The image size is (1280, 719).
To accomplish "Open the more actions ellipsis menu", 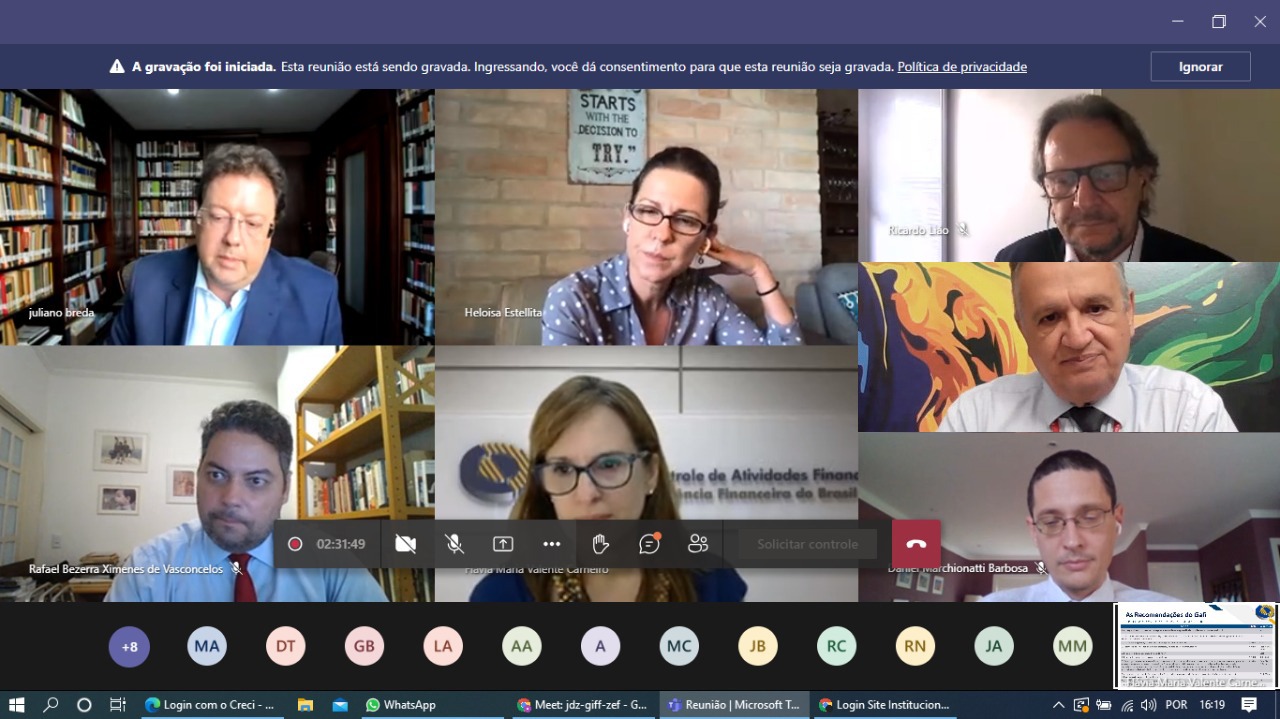I will coord(552,544).
